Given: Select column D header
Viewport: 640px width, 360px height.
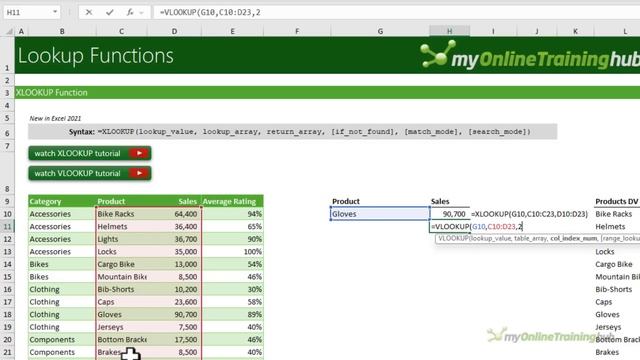Looking at the screenshot, I should [174, 31].
